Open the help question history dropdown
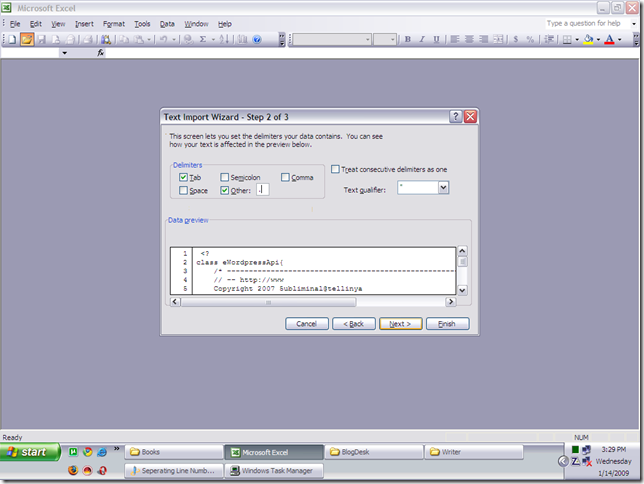Viewport: 644px width, 484px height. [x=634, y=24]
